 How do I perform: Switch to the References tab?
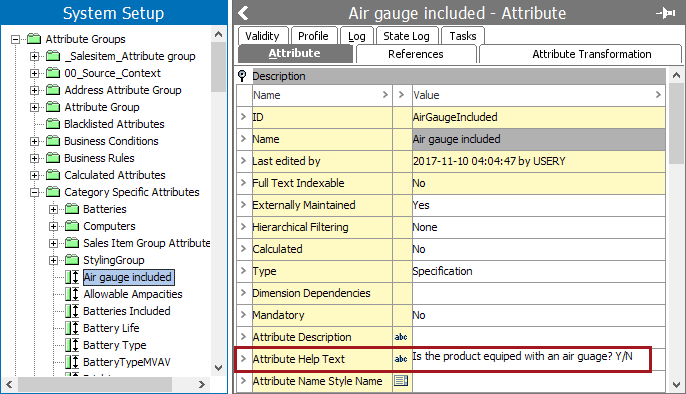[x=416, y=54]
